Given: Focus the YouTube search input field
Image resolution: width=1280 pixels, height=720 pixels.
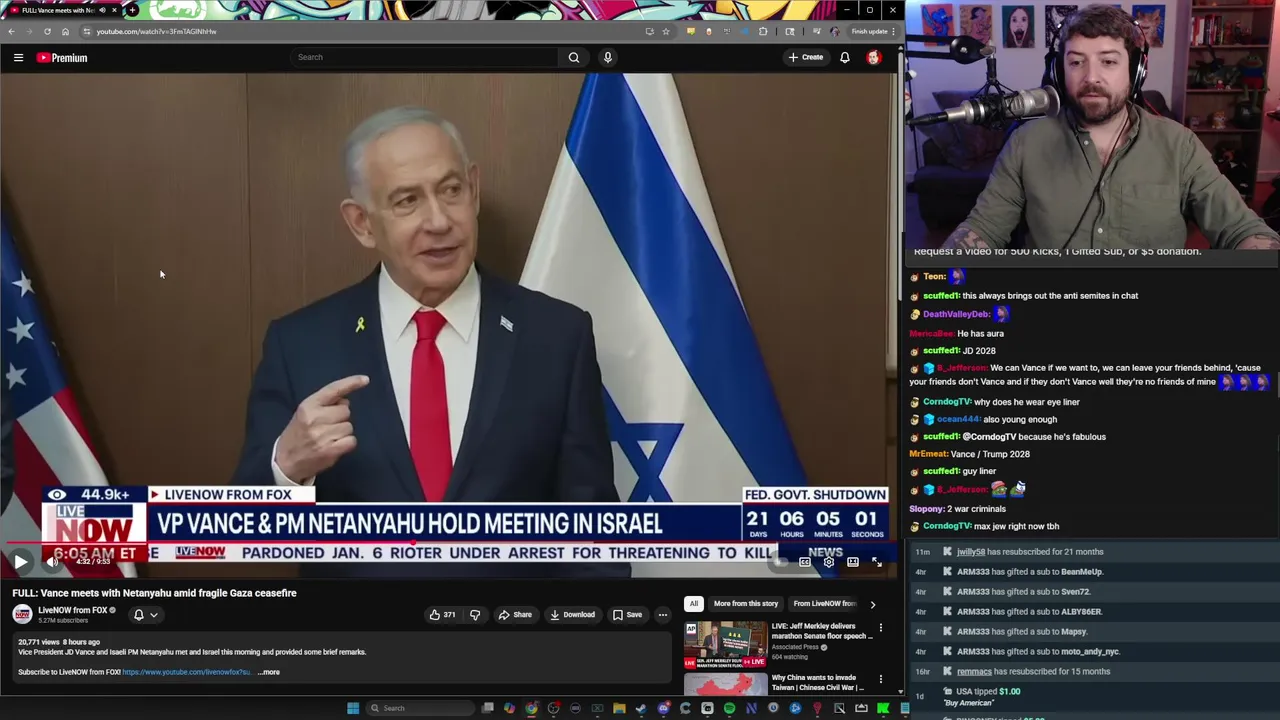Looking at the screenshot, I should [425, 57].
